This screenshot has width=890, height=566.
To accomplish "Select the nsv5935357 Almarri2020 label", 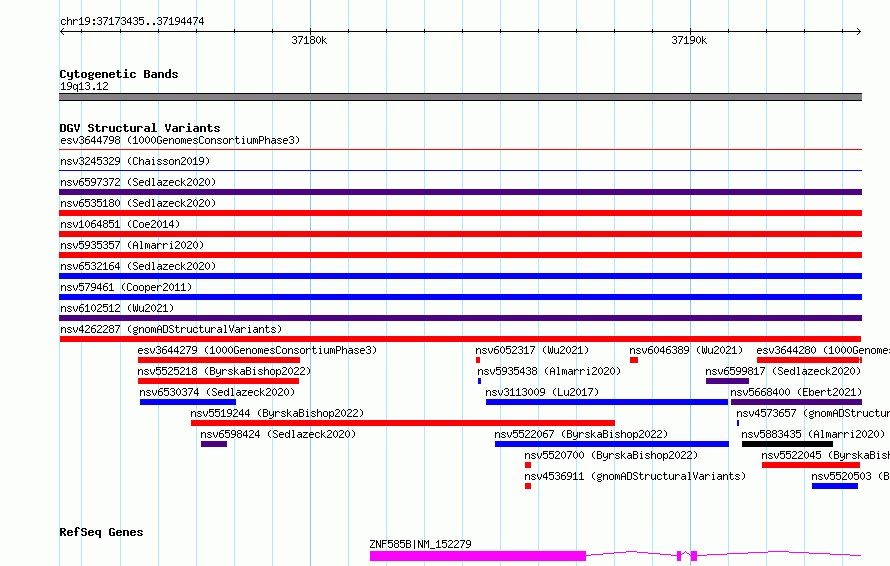I will [132, 245].
